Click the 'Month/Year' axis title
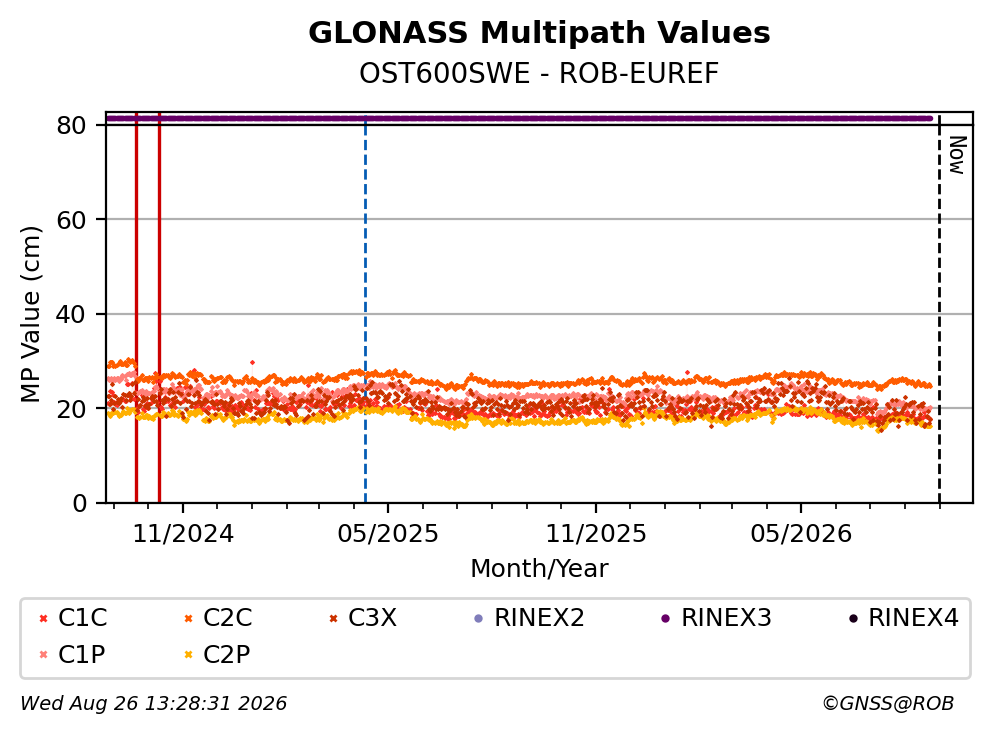The width and height of the screenshot is (993, 734). 539,568
